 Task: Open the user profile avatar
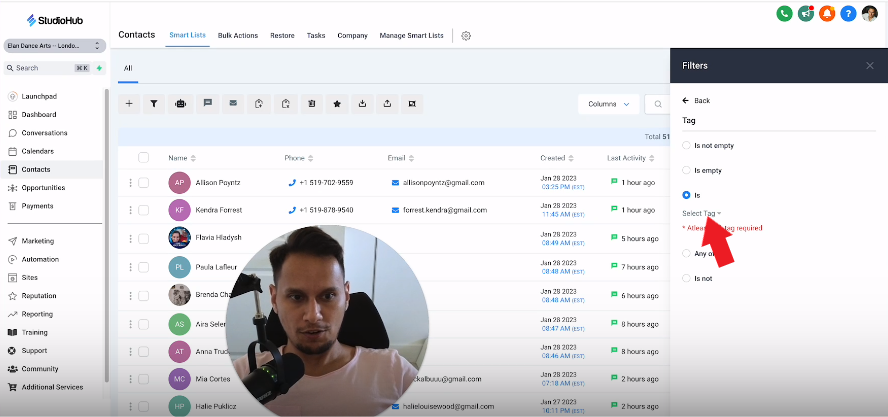click(869, 14)
